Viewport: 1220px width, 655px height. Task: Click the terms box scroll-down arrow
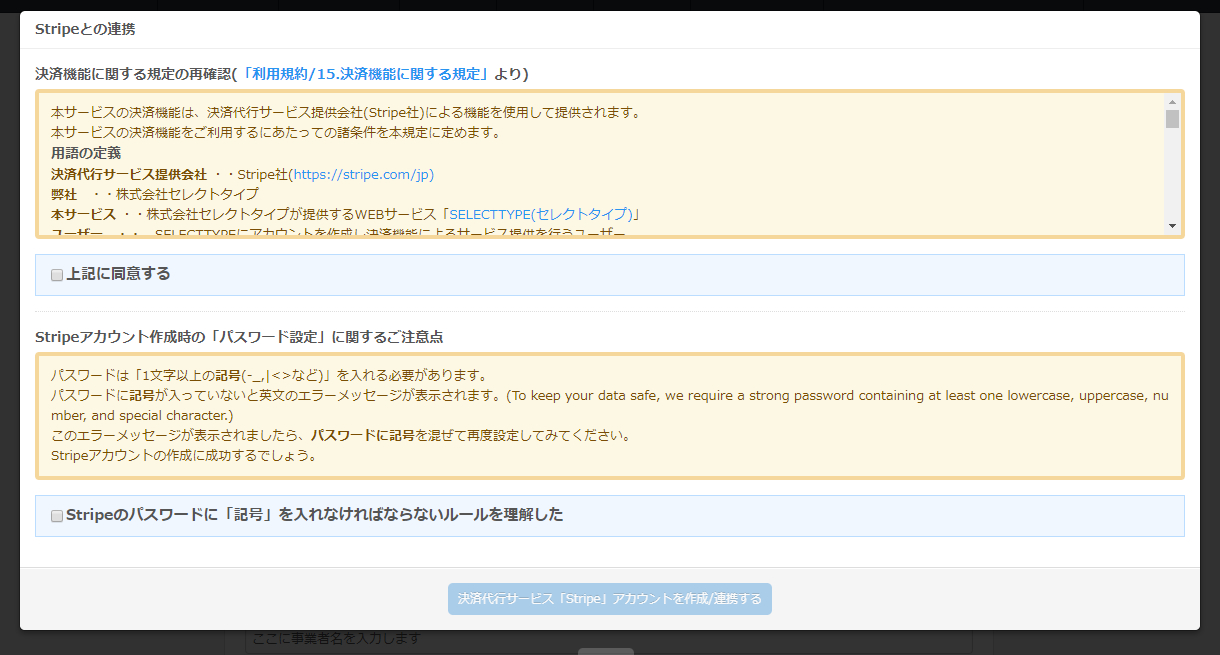[1172, 226]
